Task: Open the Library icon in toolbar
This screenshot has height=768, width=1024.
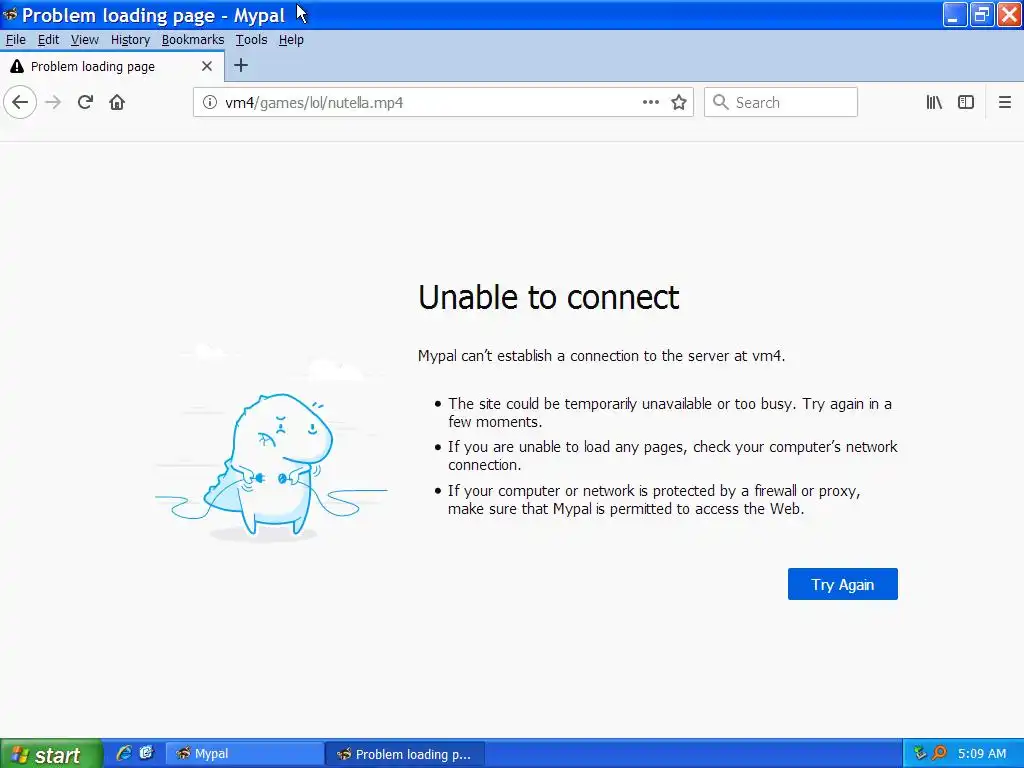Action: tap(934, 103)
